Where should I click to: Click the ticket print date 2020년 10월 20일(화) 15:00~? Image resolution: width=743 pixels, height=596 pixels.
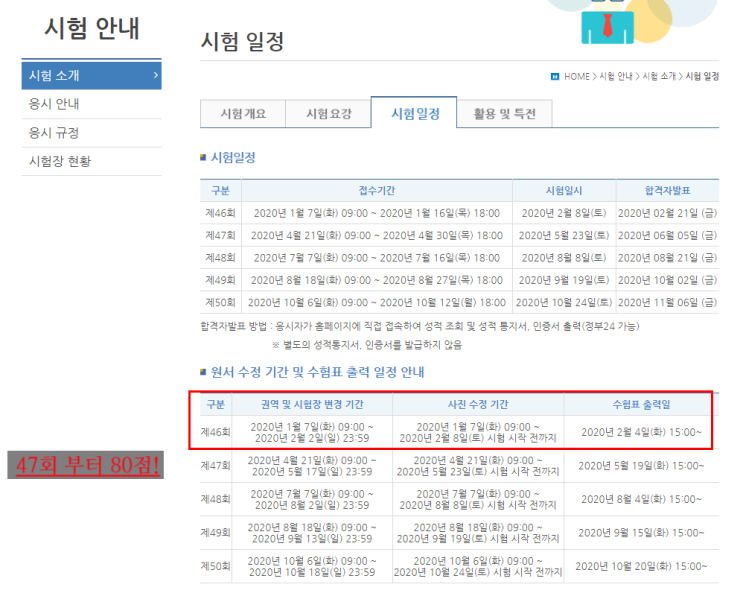click(x=641, y=566)
